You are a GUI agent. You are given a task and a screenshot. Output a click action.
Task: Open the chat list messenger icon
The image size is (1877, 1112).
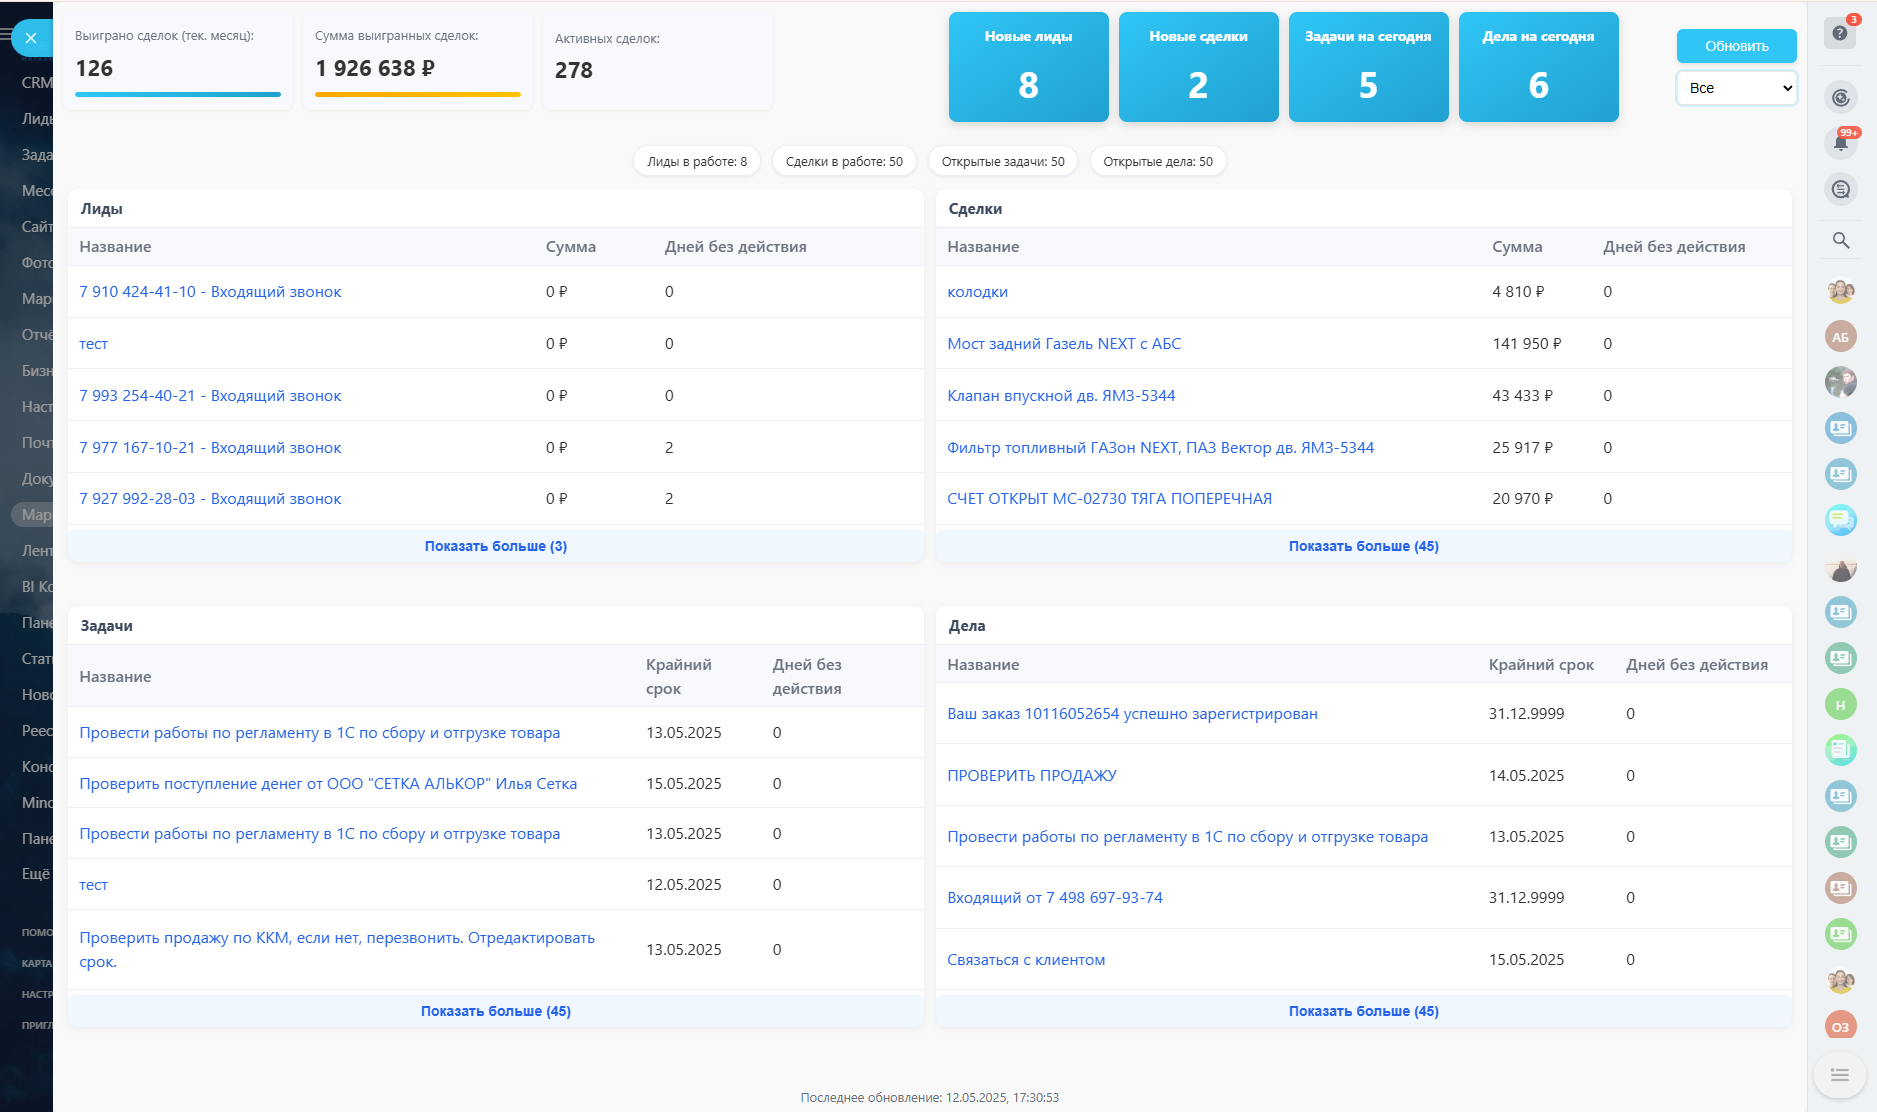[x=1840, y=189]
